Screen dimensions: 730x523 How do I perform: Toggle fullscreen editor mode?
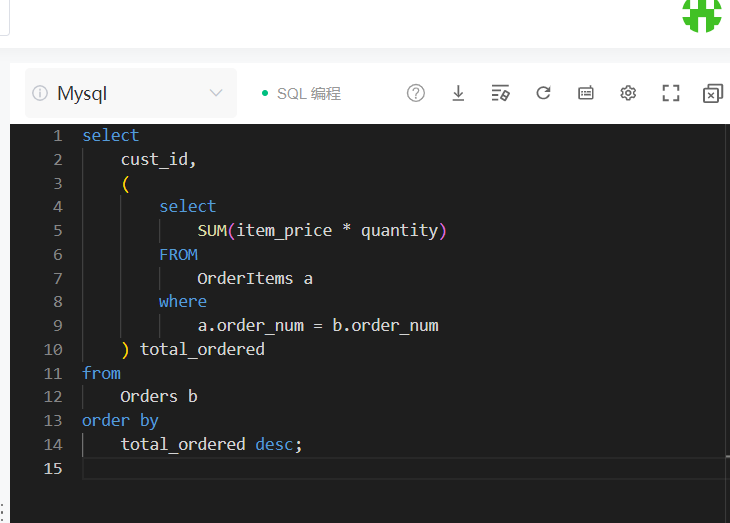671,93
